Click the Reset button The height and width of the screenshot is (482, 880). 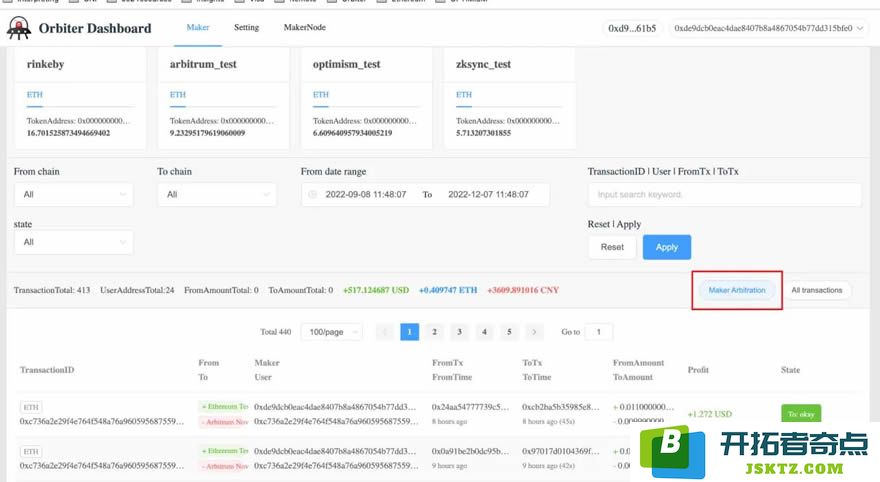612,247
